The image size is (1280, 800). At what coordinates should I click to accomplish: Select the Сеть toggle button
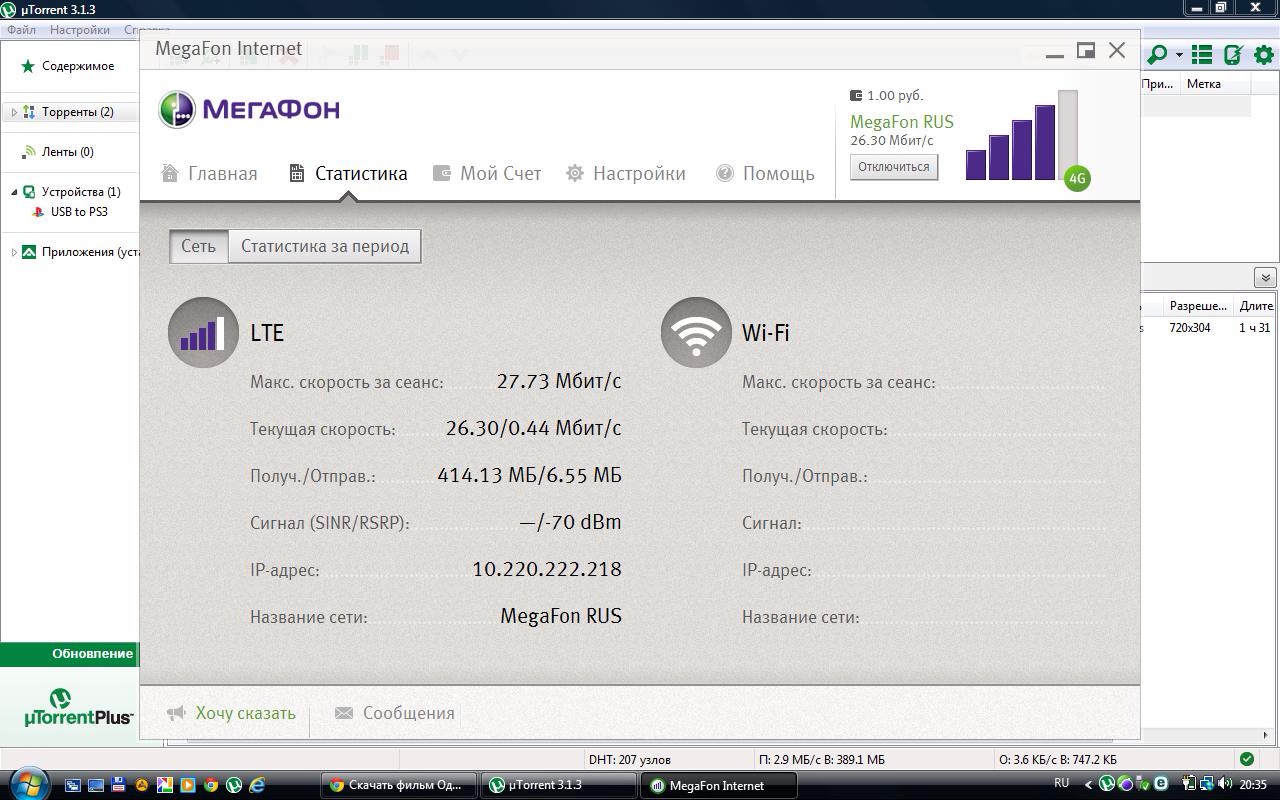pyautogui.click(x=198, y=246)
